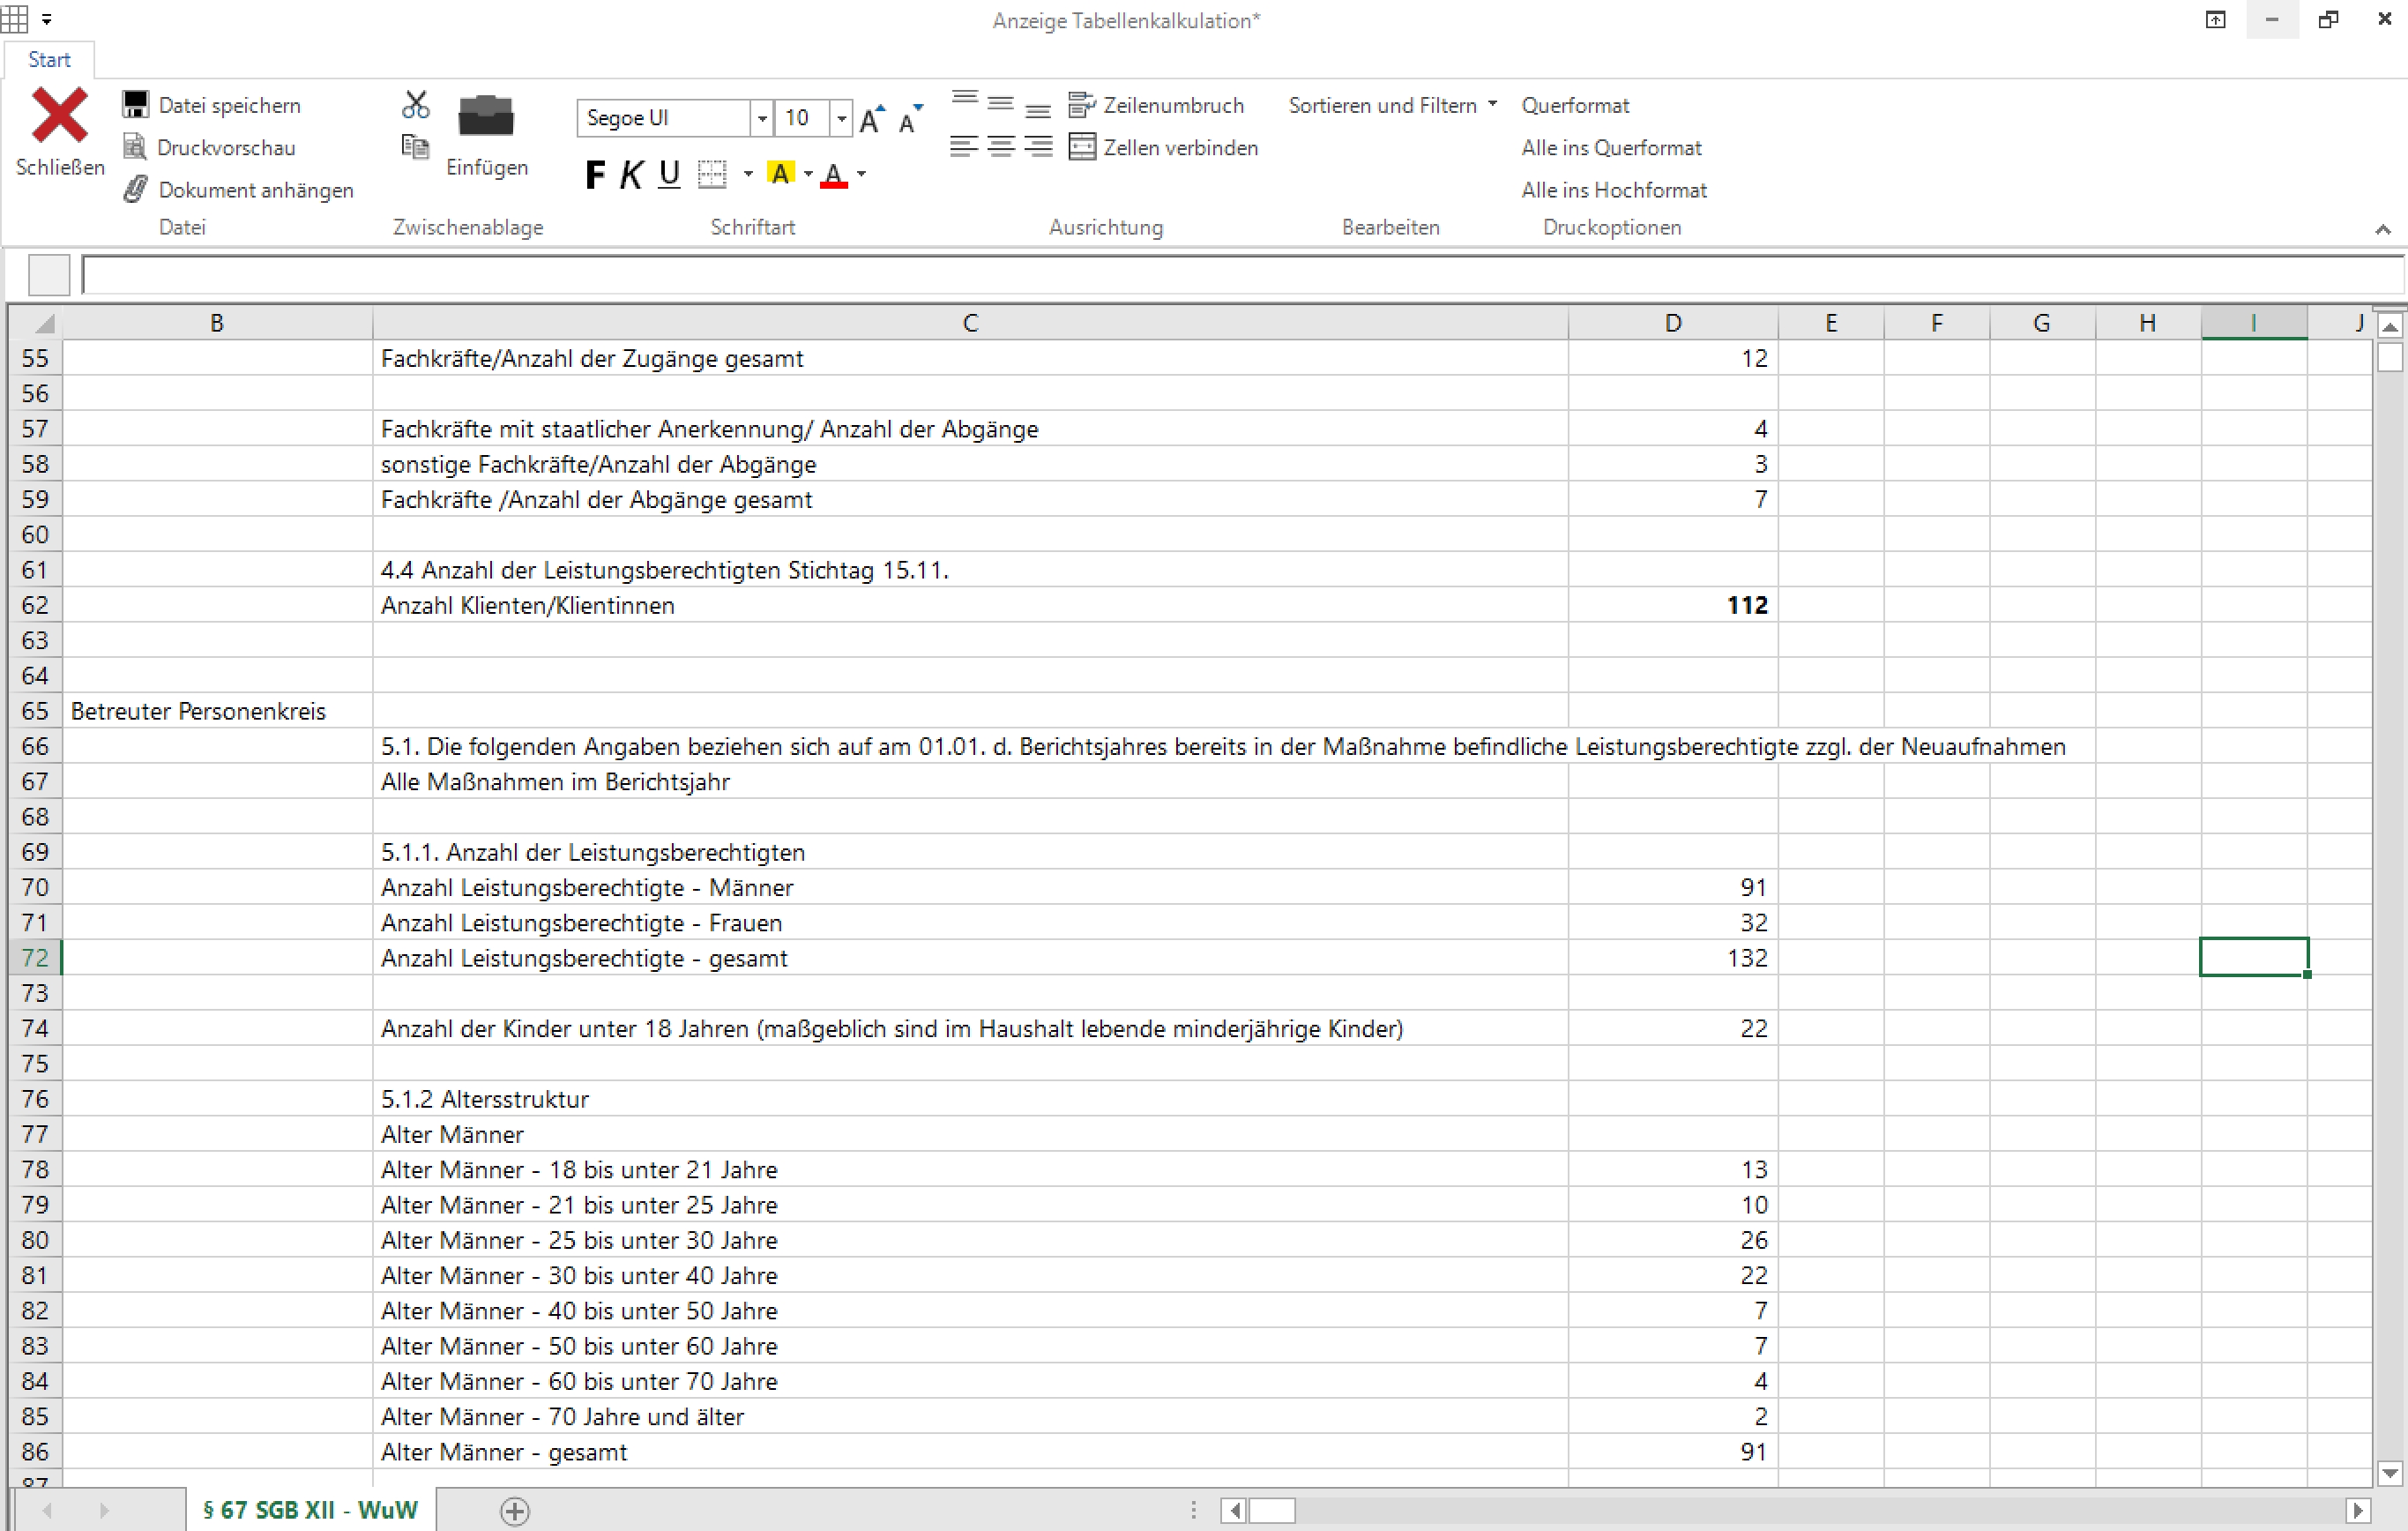Click the spreadsheet grid app icon
Screen dimensions: 2408x1531
[x=15, y=19]
